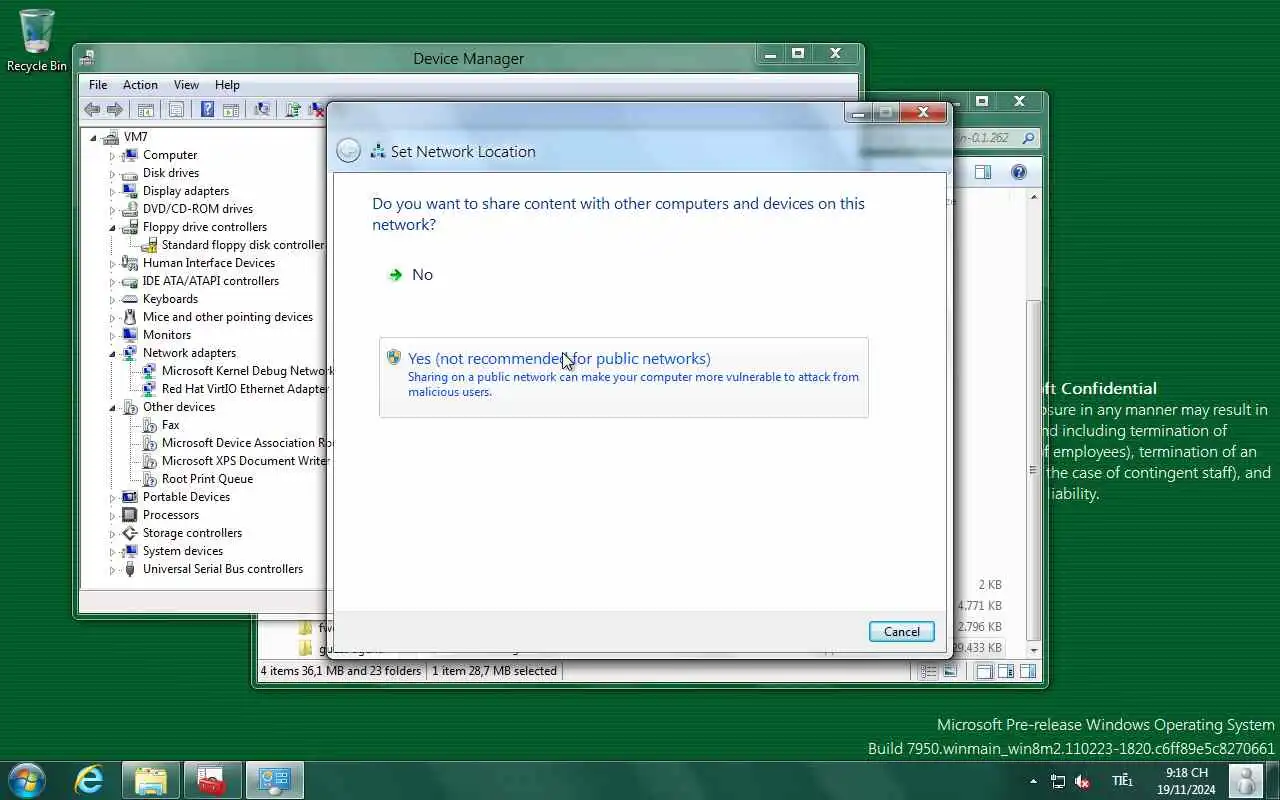The height and width of the screenshot is (800, 1280).
Task: Click the Explorer window vertical scrollbar thumb
Action: pyautogui.click(x=1033, y=470)
